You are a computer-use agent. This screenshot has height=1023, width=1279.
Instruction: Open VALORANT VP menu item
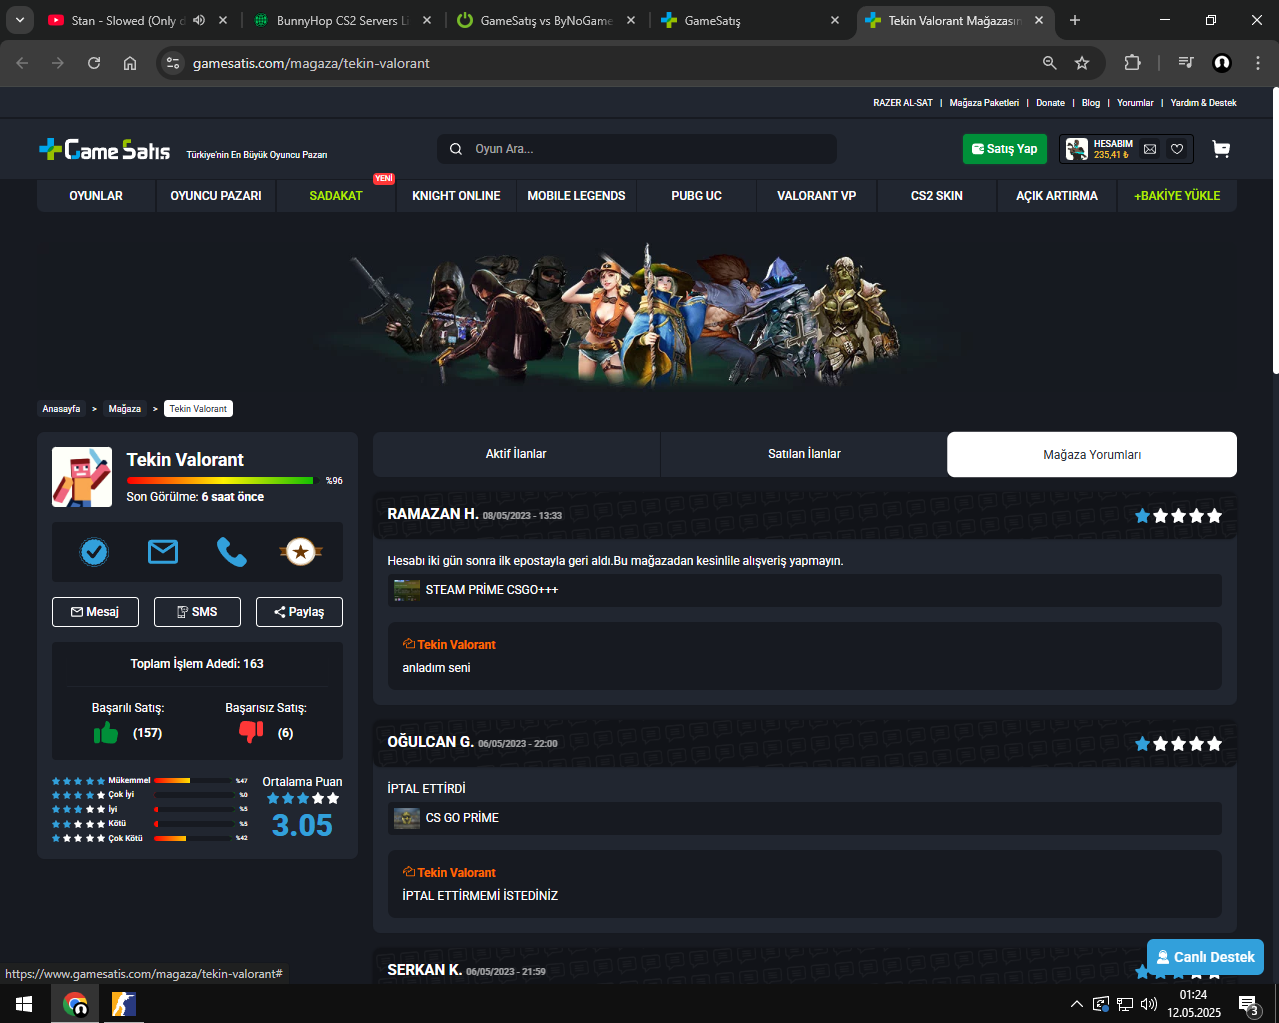point(817,196)
